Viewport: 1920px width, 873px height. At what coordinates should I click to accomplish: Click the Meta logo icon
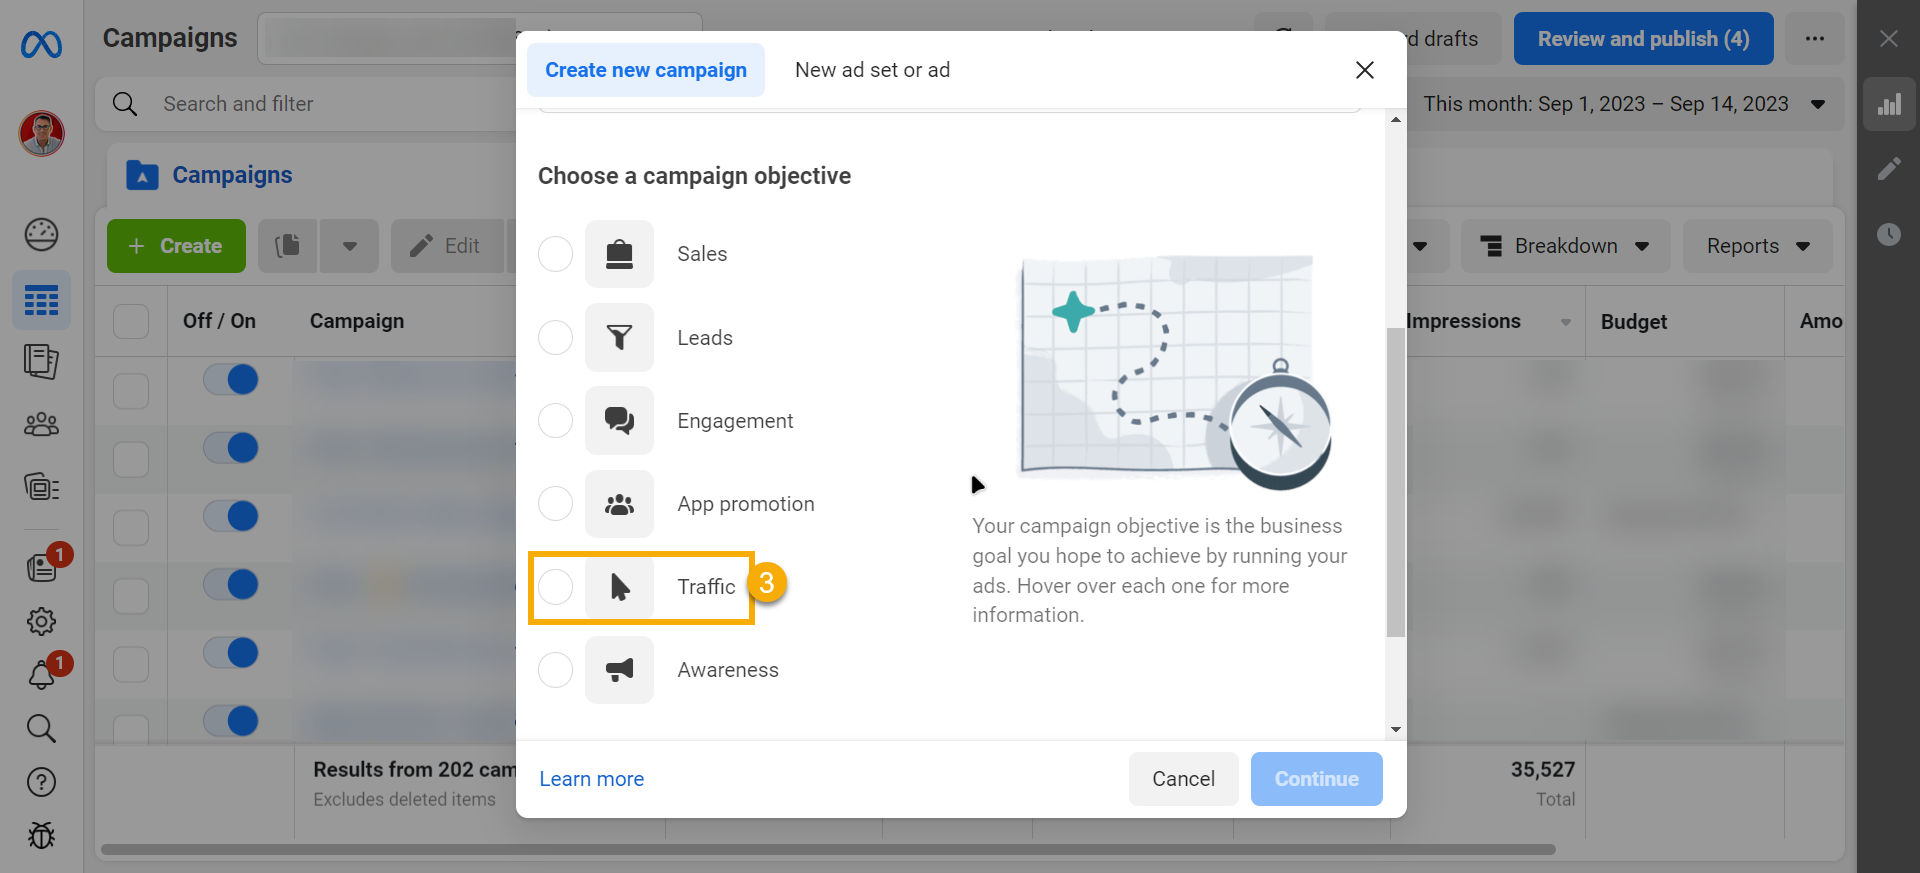point(41,44)
